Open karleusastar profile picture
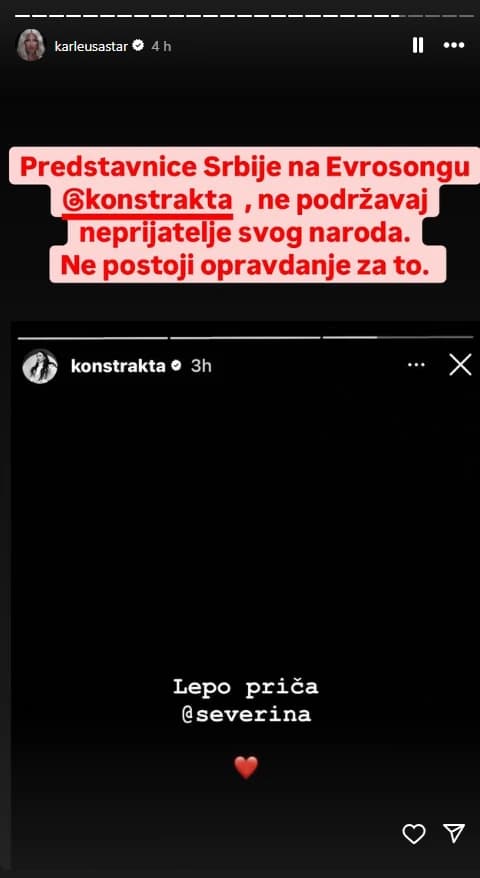480x878 pixels. (31, 45)
